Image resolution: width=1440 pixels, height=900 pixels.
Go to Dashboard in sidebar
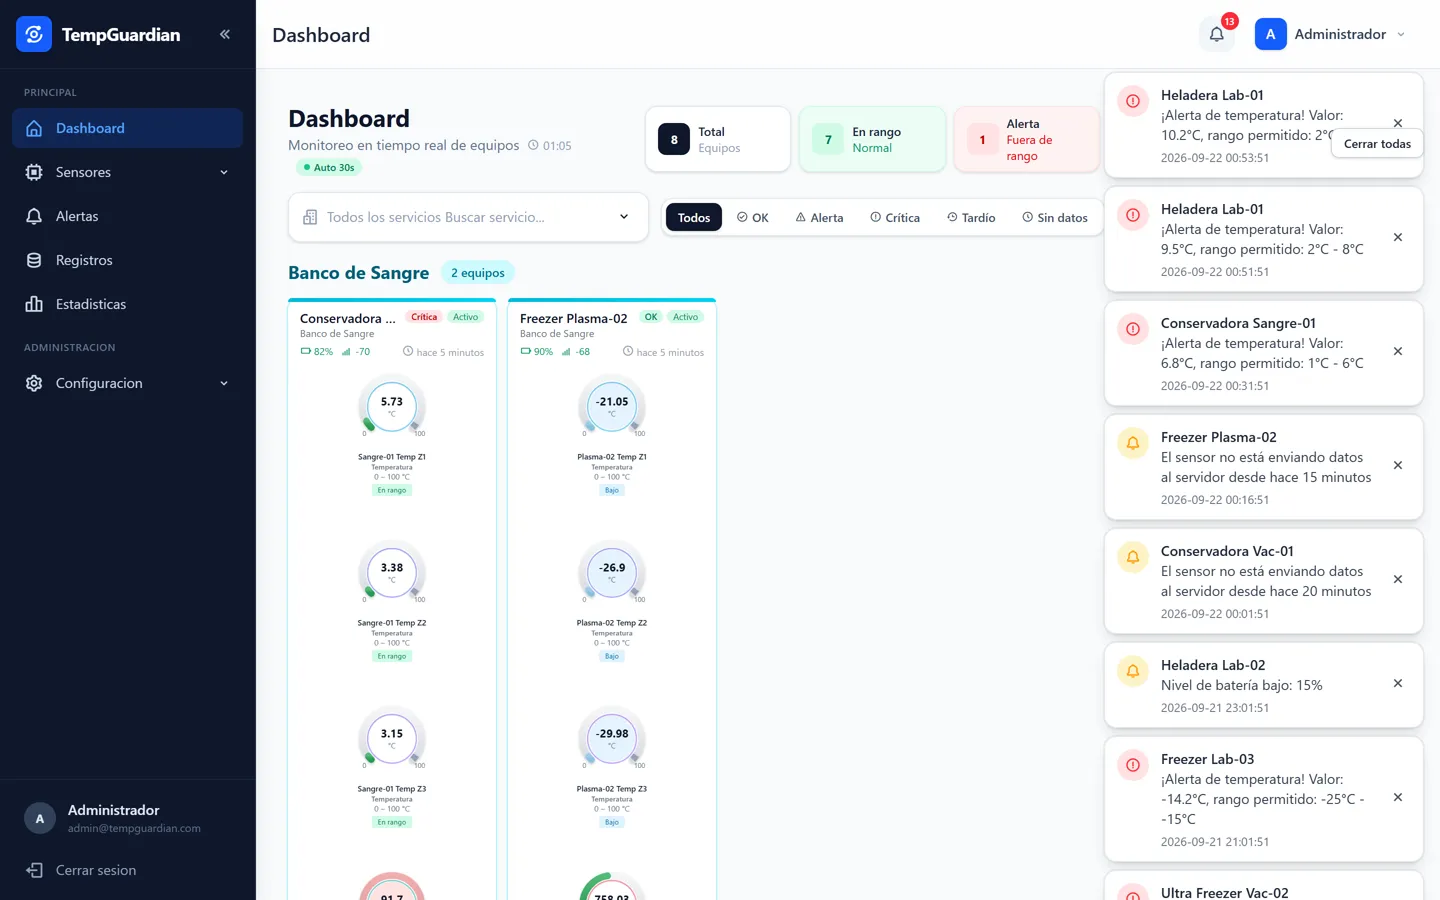coord(127,128)
